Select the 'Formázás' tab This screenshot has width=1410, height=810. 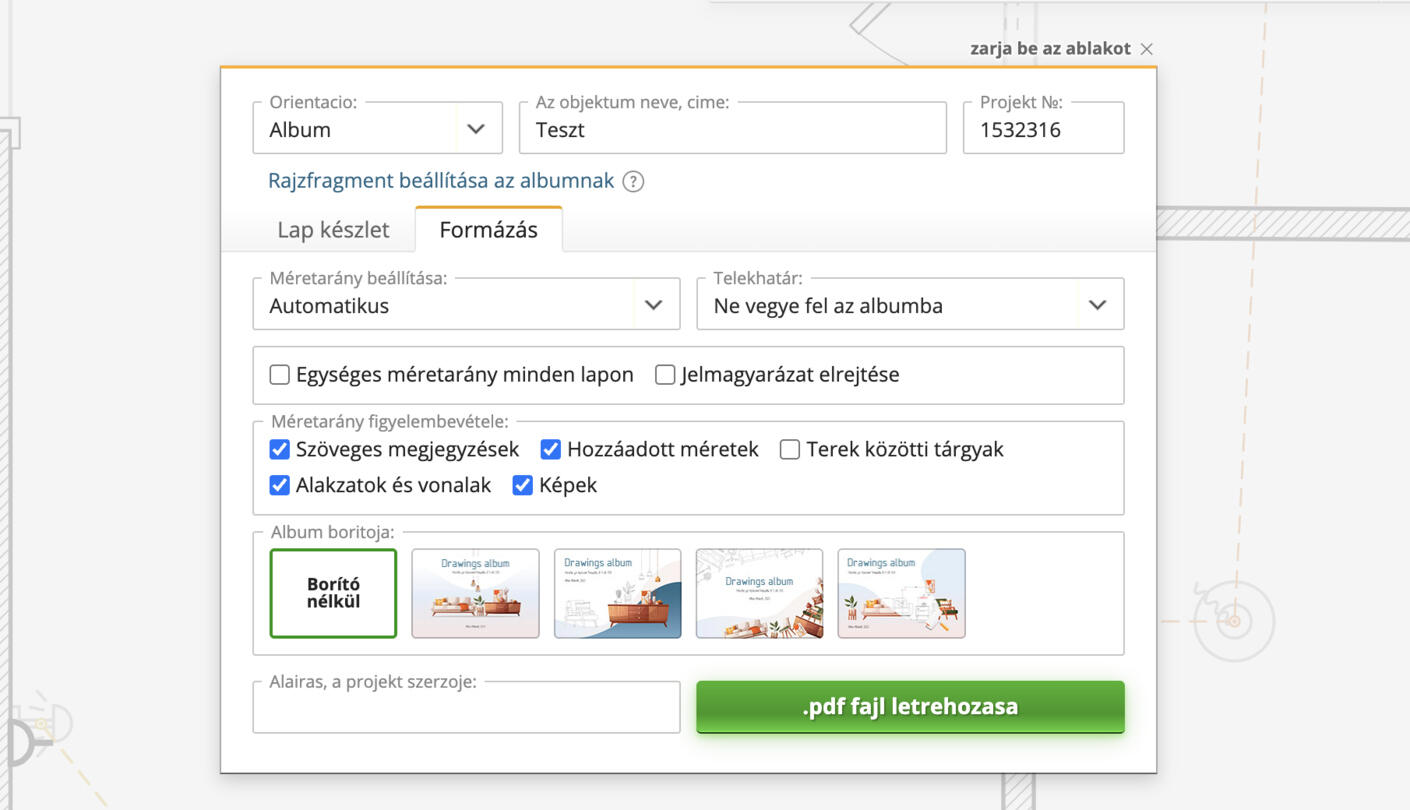[489, 230]
